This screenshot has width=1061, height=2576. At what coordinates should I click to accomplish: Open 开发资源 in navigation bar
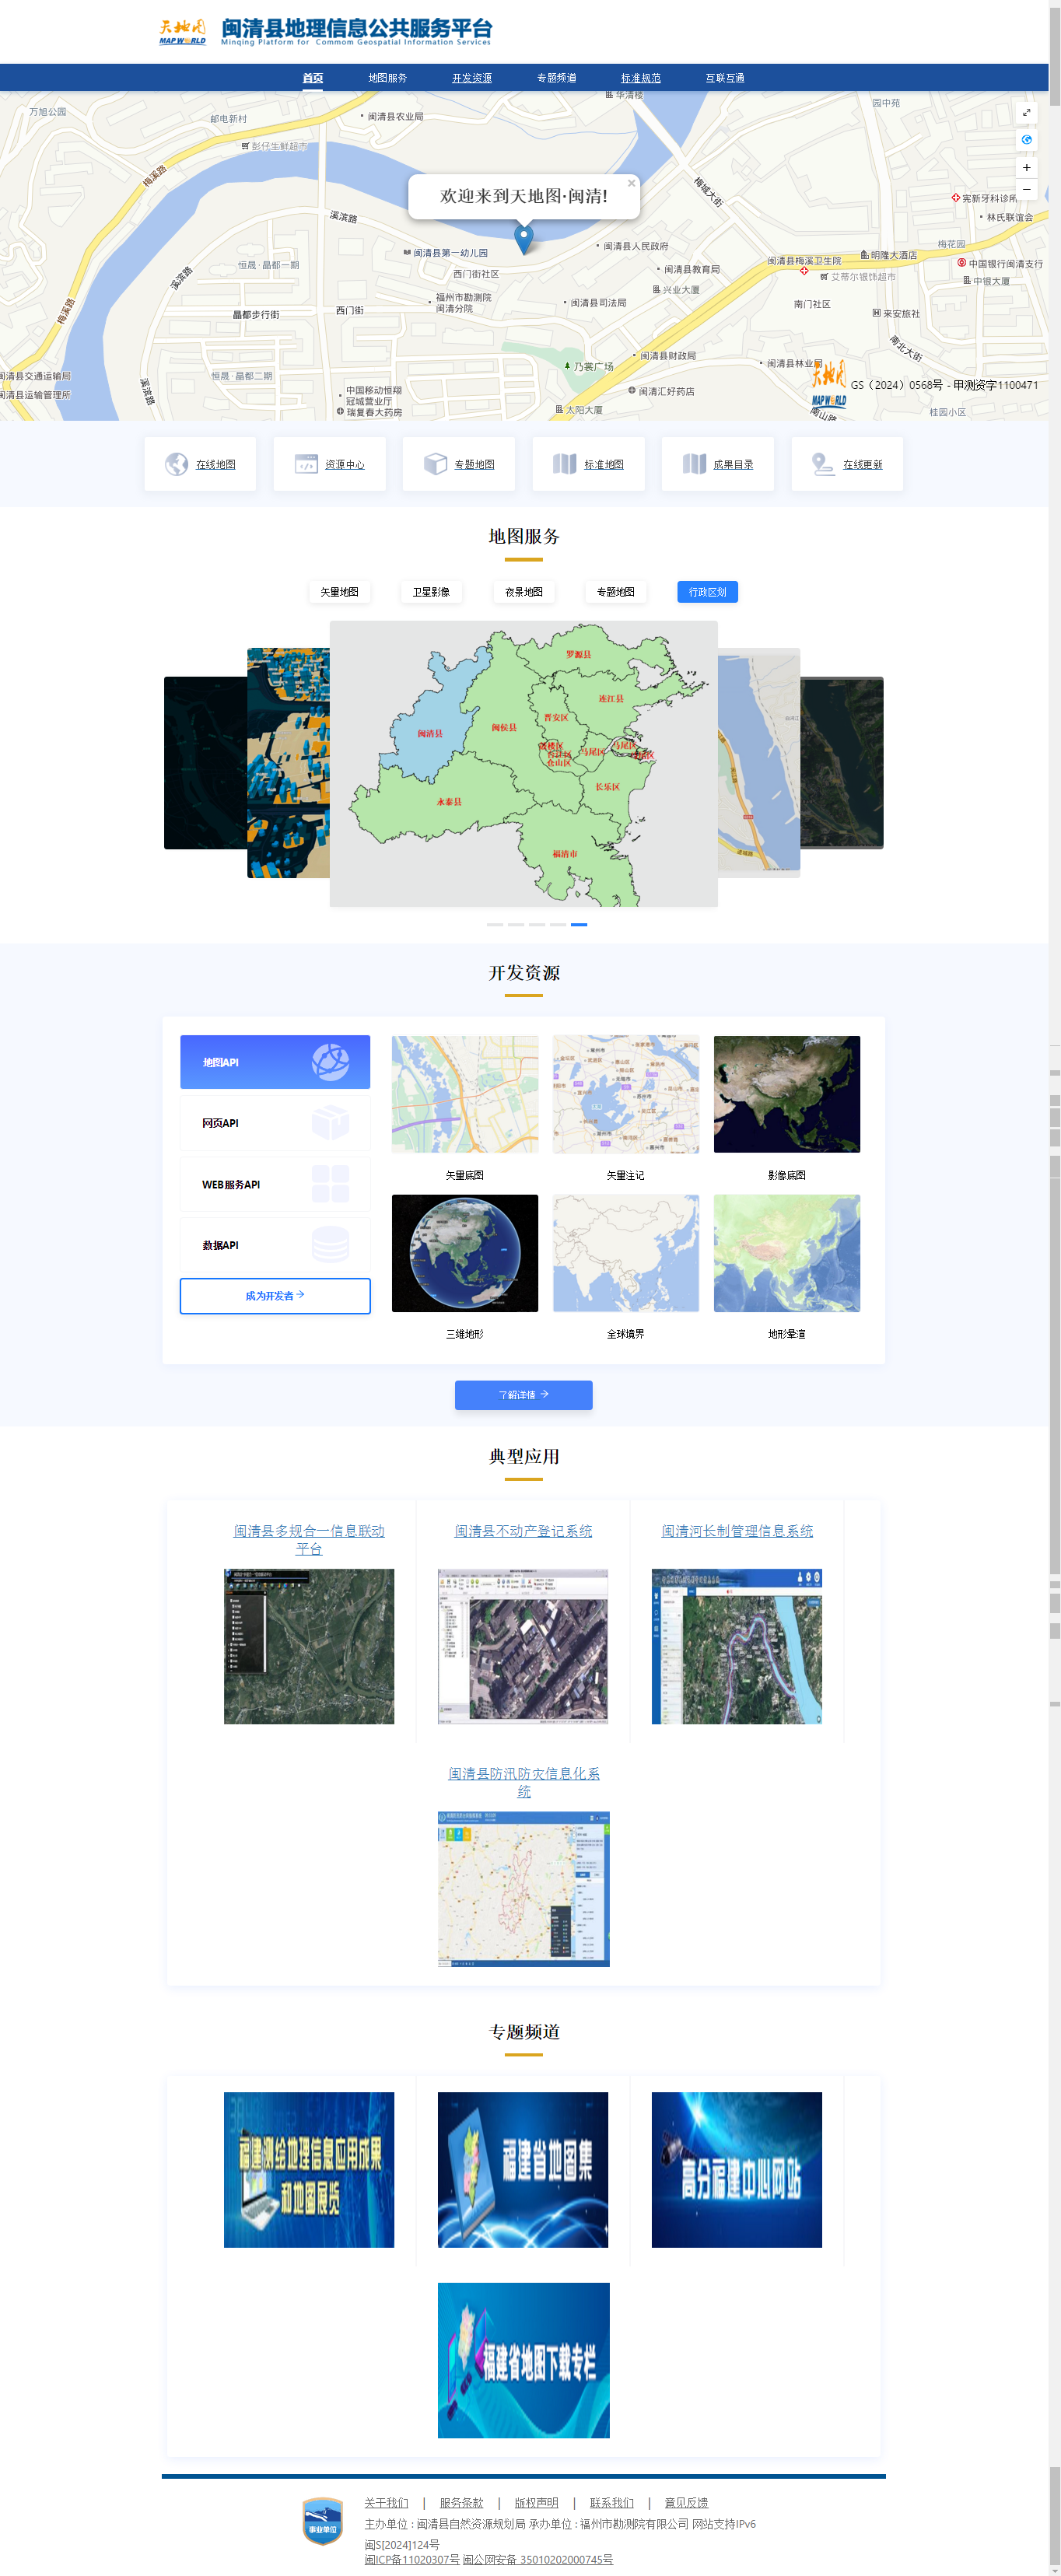(x=471, y=78)
